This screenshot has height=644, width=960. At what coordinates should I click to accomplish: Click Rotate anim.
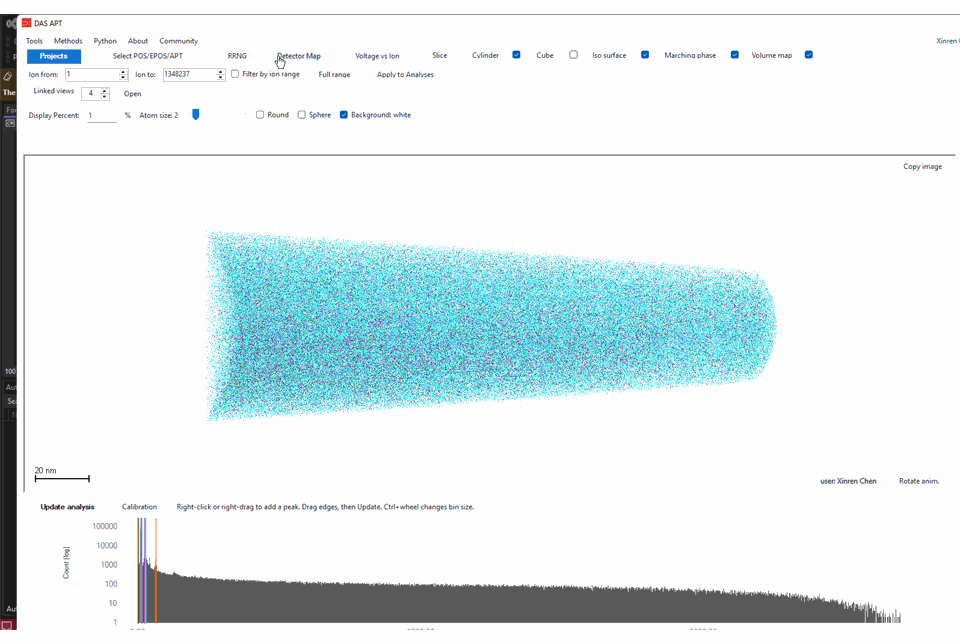tap(918, 481)
